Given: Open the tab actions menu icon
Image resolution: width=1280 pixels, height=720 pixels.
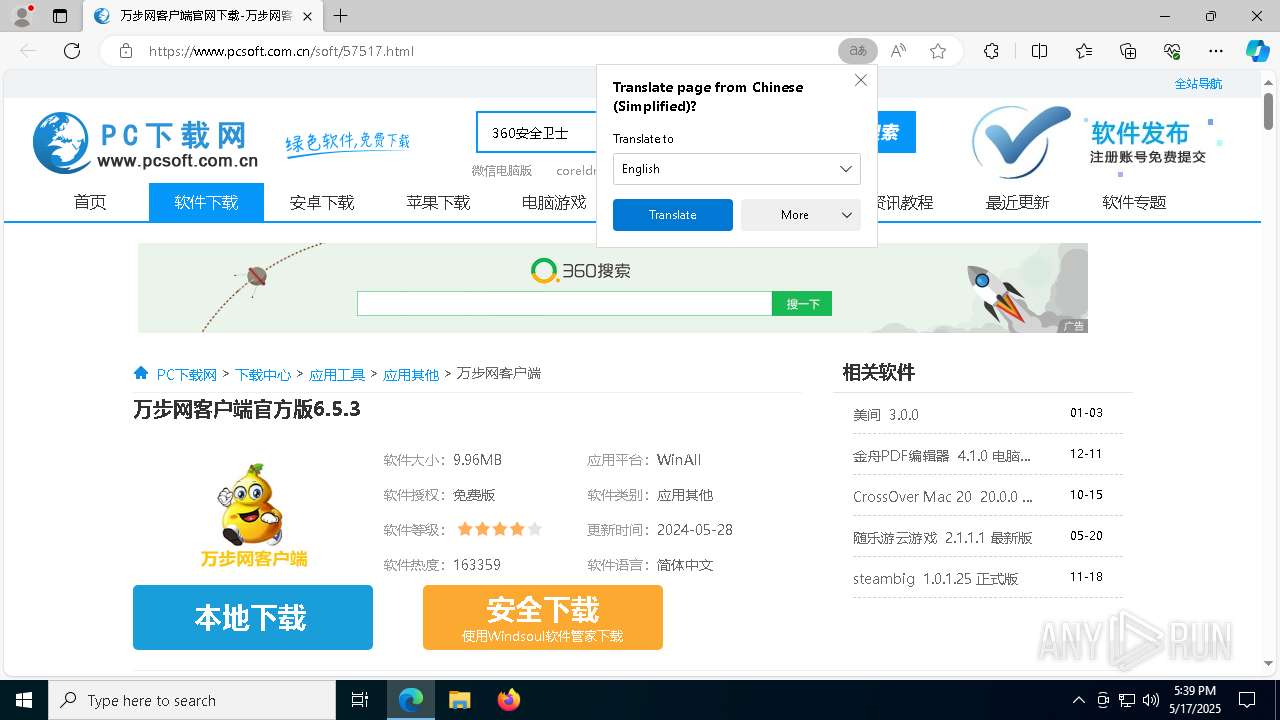Looking at the screenshot, I should [x=60, y=16].
